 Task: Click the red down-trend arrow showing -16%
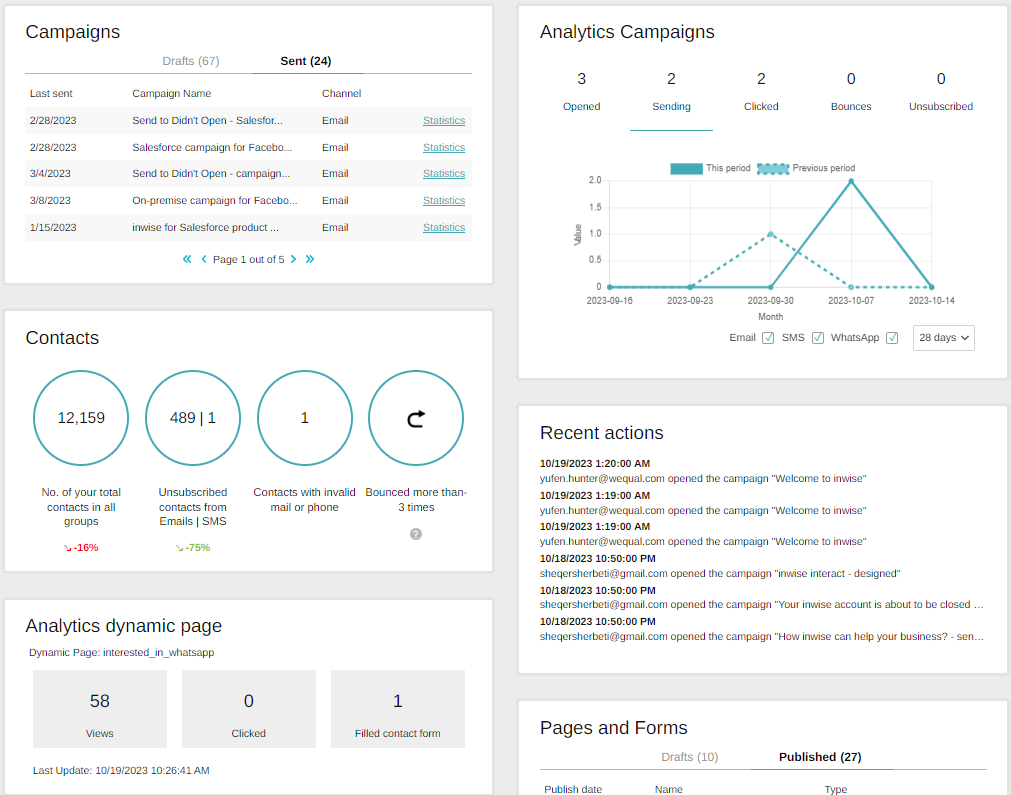pyautogui.click(x=68, y=548)
